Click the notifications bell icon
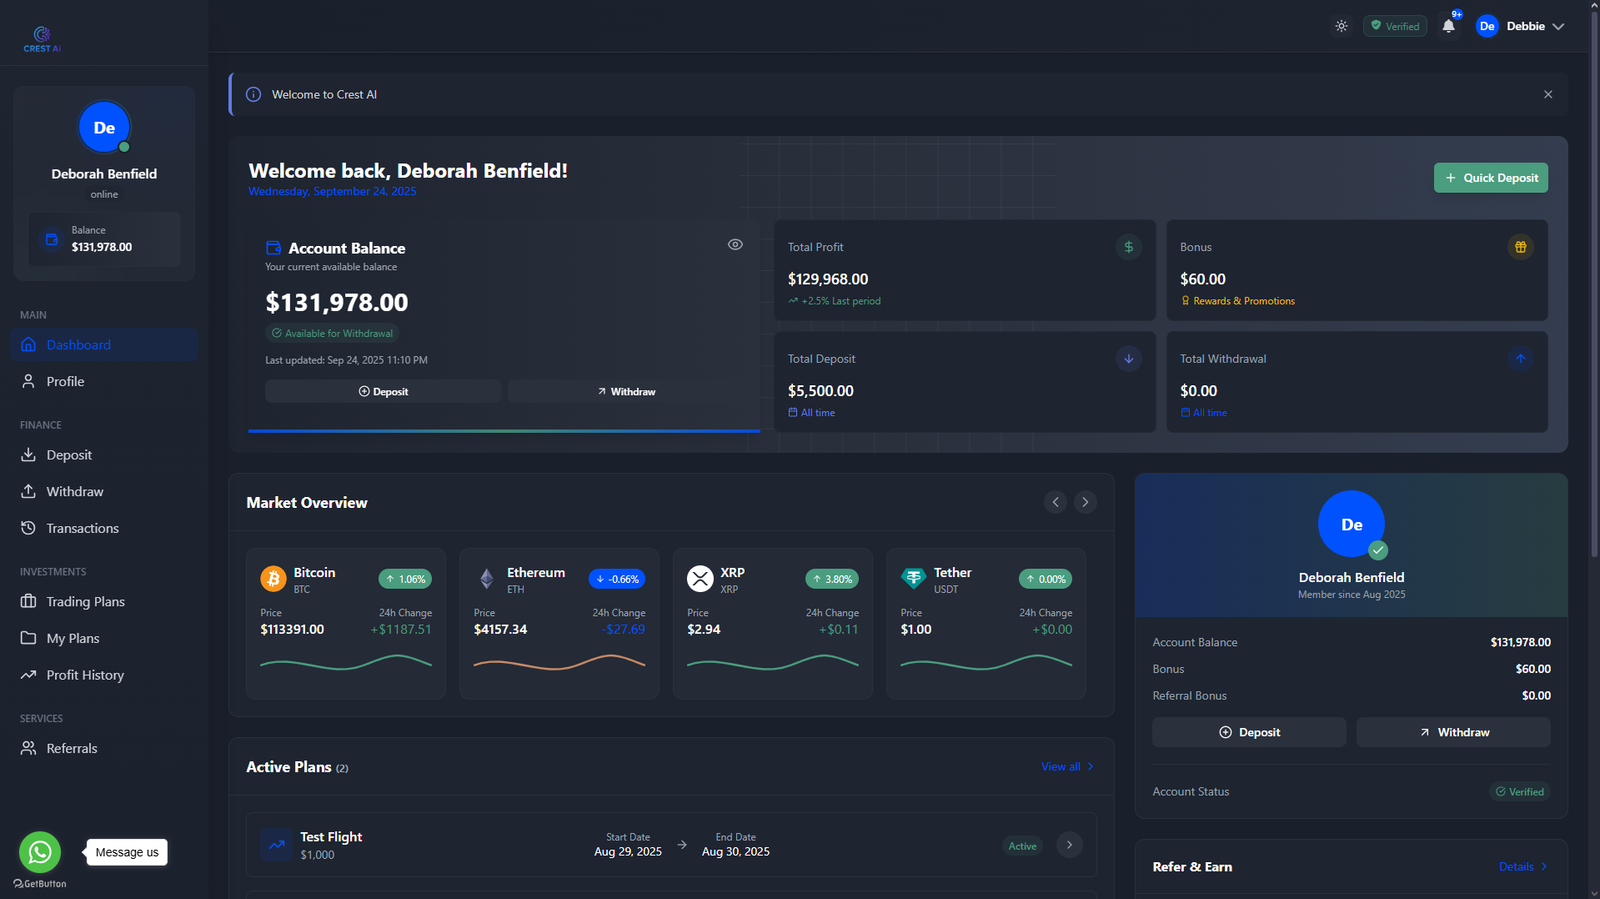The image size is (1600, 899). click(x=1448, y=27)
